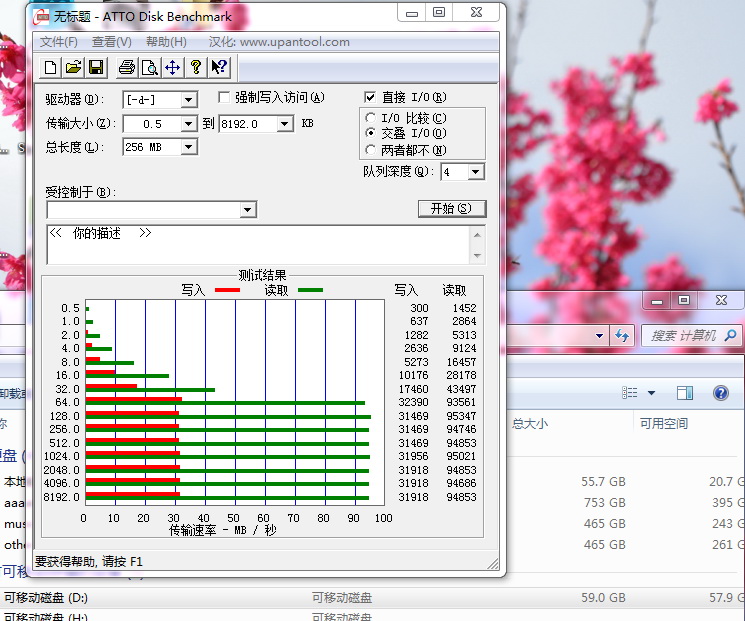
Task: Click the description box scroll down arrow
Action: click(478, 256)
